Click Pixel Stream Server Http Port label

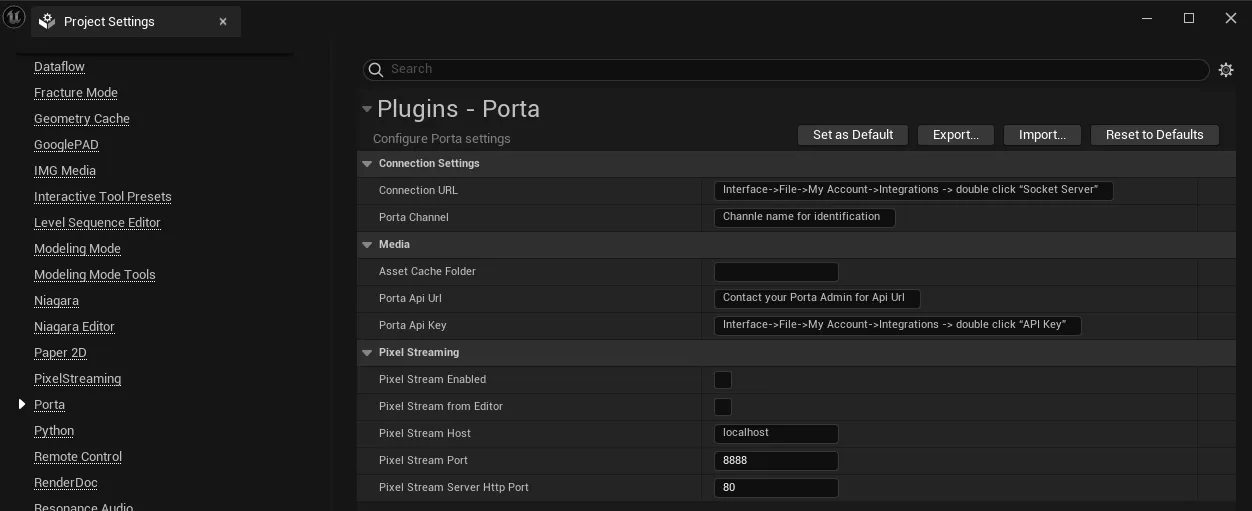[x=454, y=487]
